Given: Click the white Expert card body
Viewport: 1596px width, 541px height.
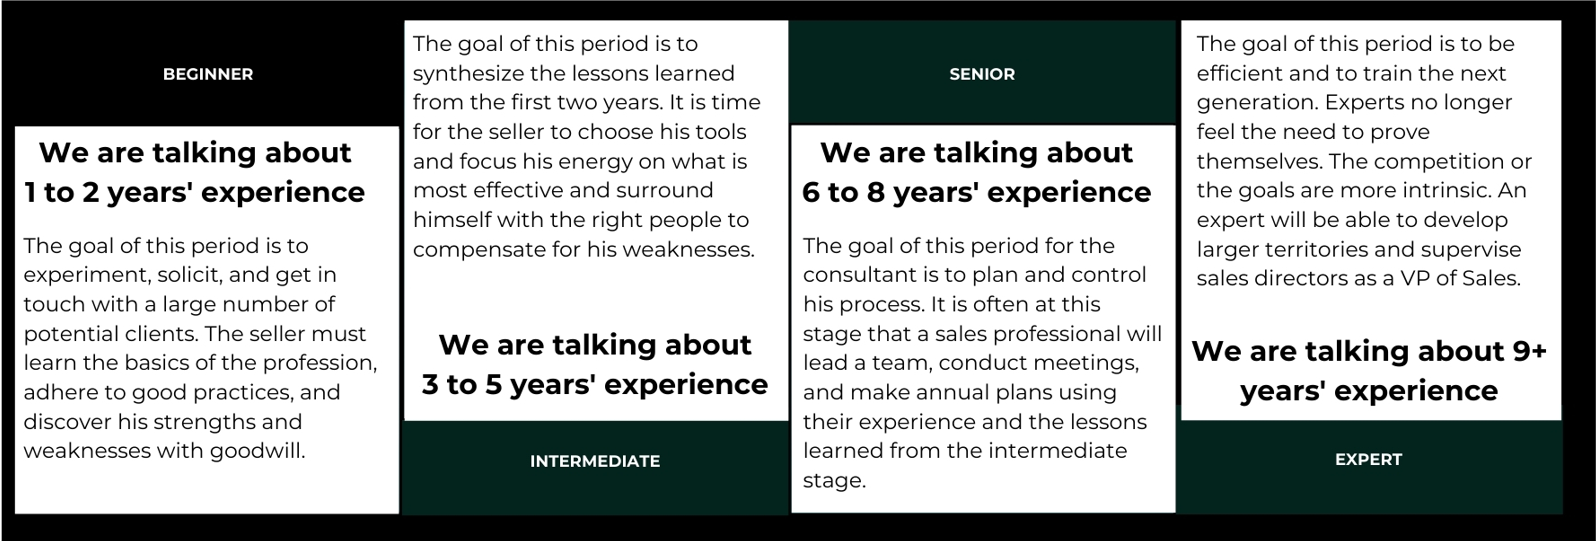Looking at the screenshot, I should tap(1371, 220).
